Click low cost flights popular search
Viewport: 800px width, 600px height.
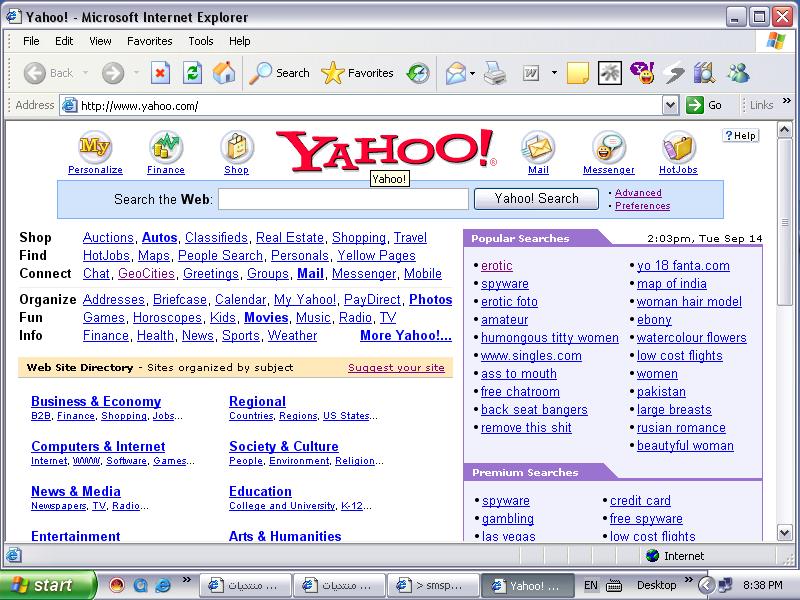point(680,356)
